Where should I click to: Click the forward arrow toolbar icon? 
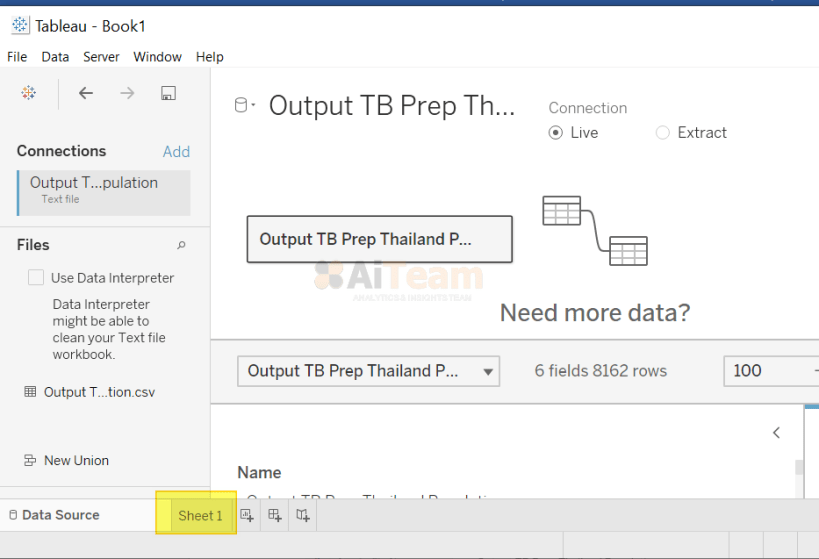coord(127,93)
